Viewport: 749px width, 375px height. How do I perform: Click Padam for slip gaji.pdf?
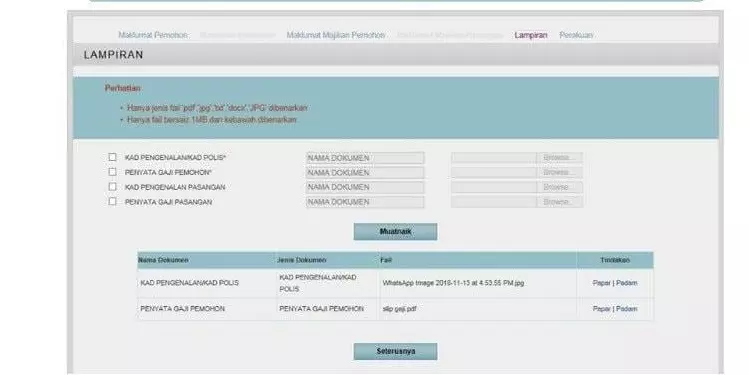627,309
